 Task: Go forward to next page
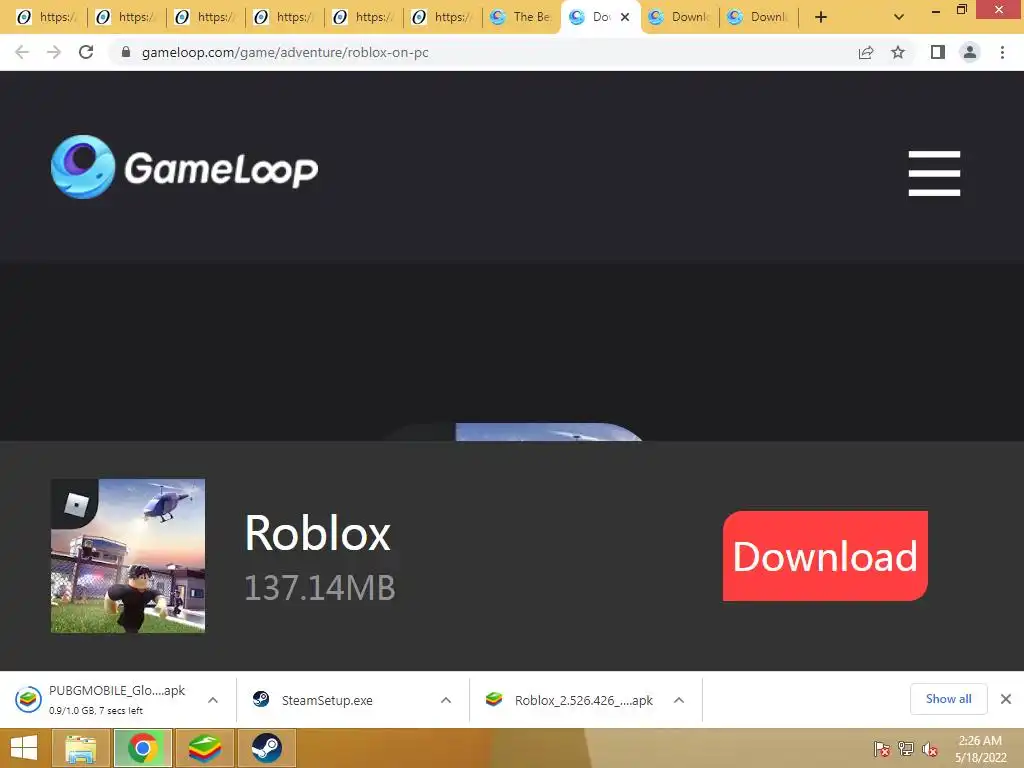[x=54, y=52]
